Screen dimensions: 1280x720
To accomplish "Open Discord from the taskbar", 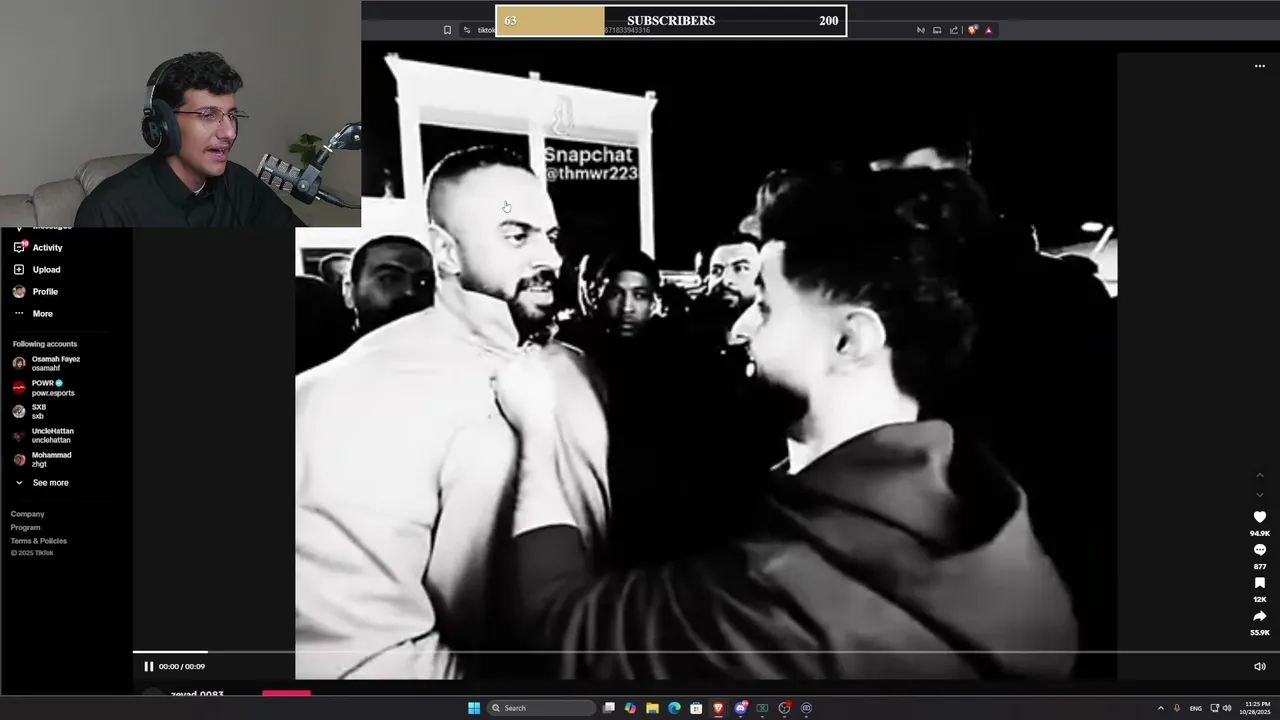I will (x=740, y=708).
